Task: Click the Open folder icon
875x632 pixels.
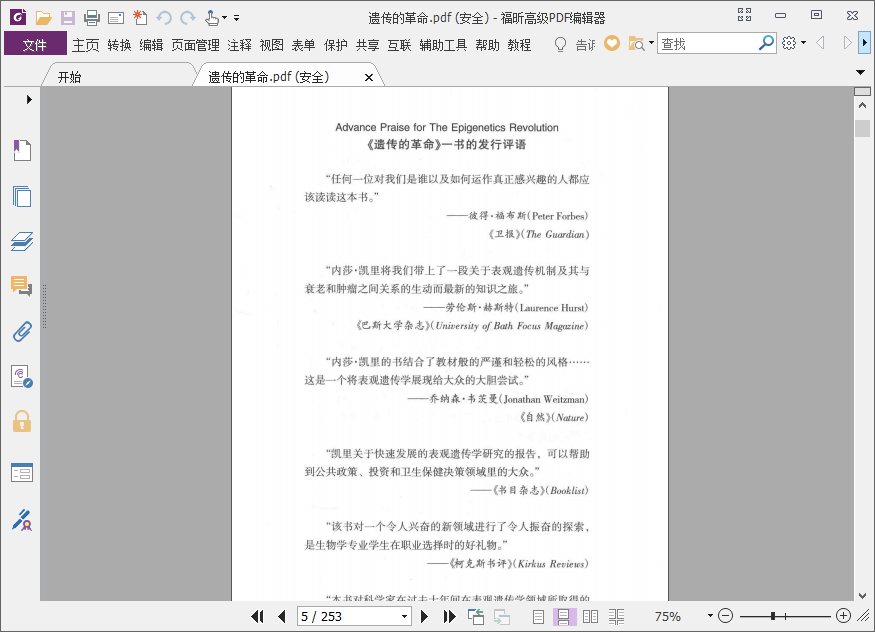Action: (44, 18)
